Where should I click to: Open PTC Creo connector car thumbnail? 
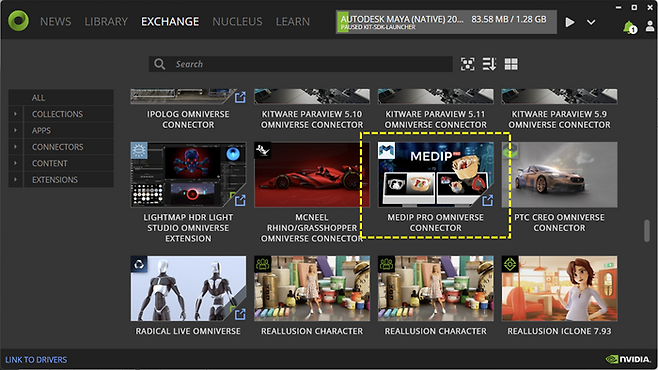pos(559,175)
